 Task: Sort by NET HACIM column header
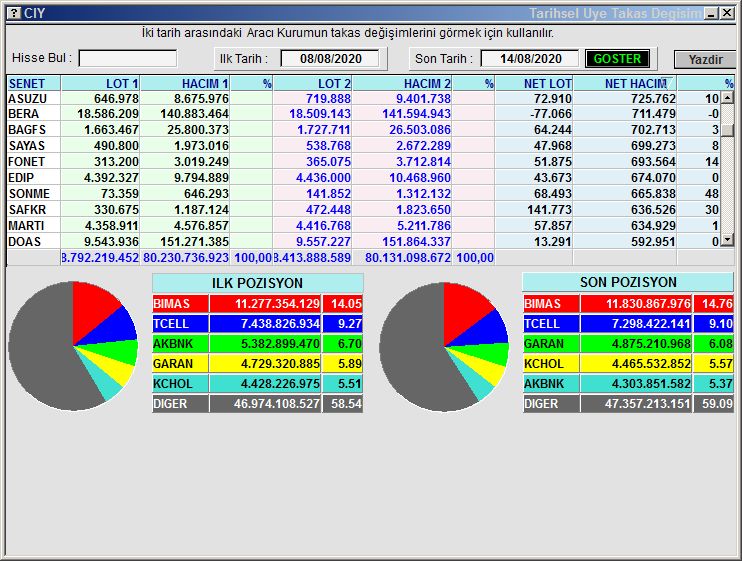click(x=625, y=83)
